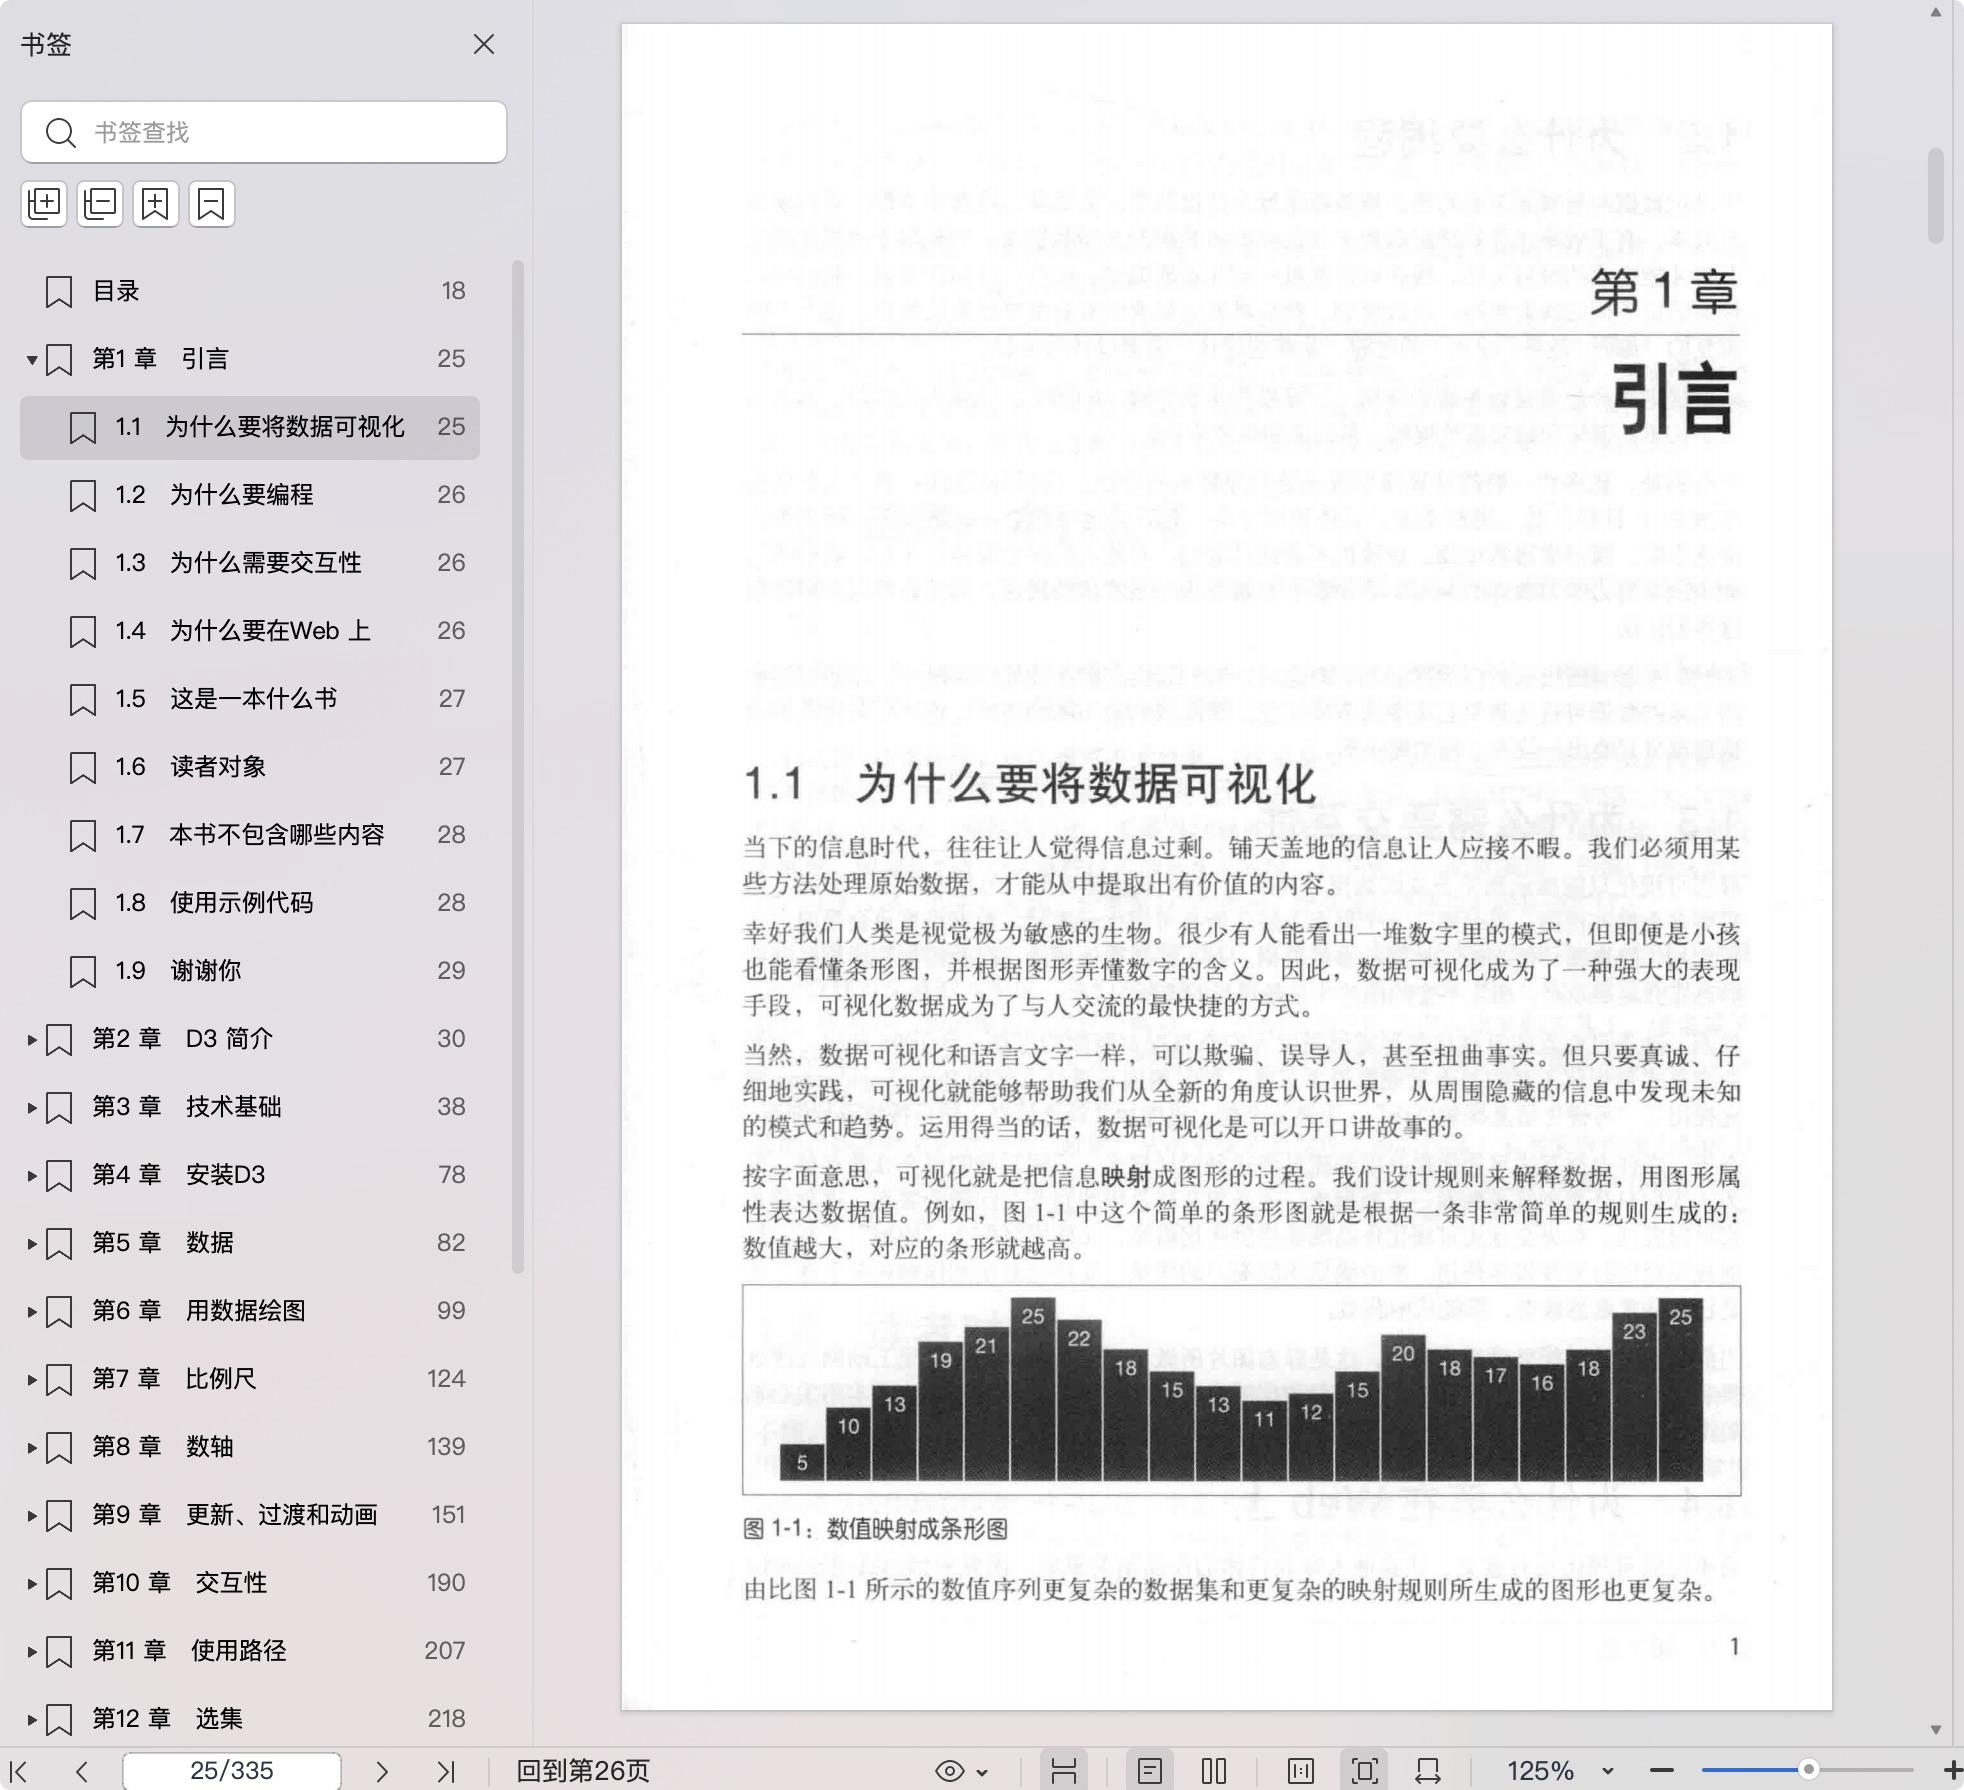Click the document vertical scrollbar thumb
Image resolution: width=1964 pixels, height=1790 pixels.
(x=1936, y=195)
